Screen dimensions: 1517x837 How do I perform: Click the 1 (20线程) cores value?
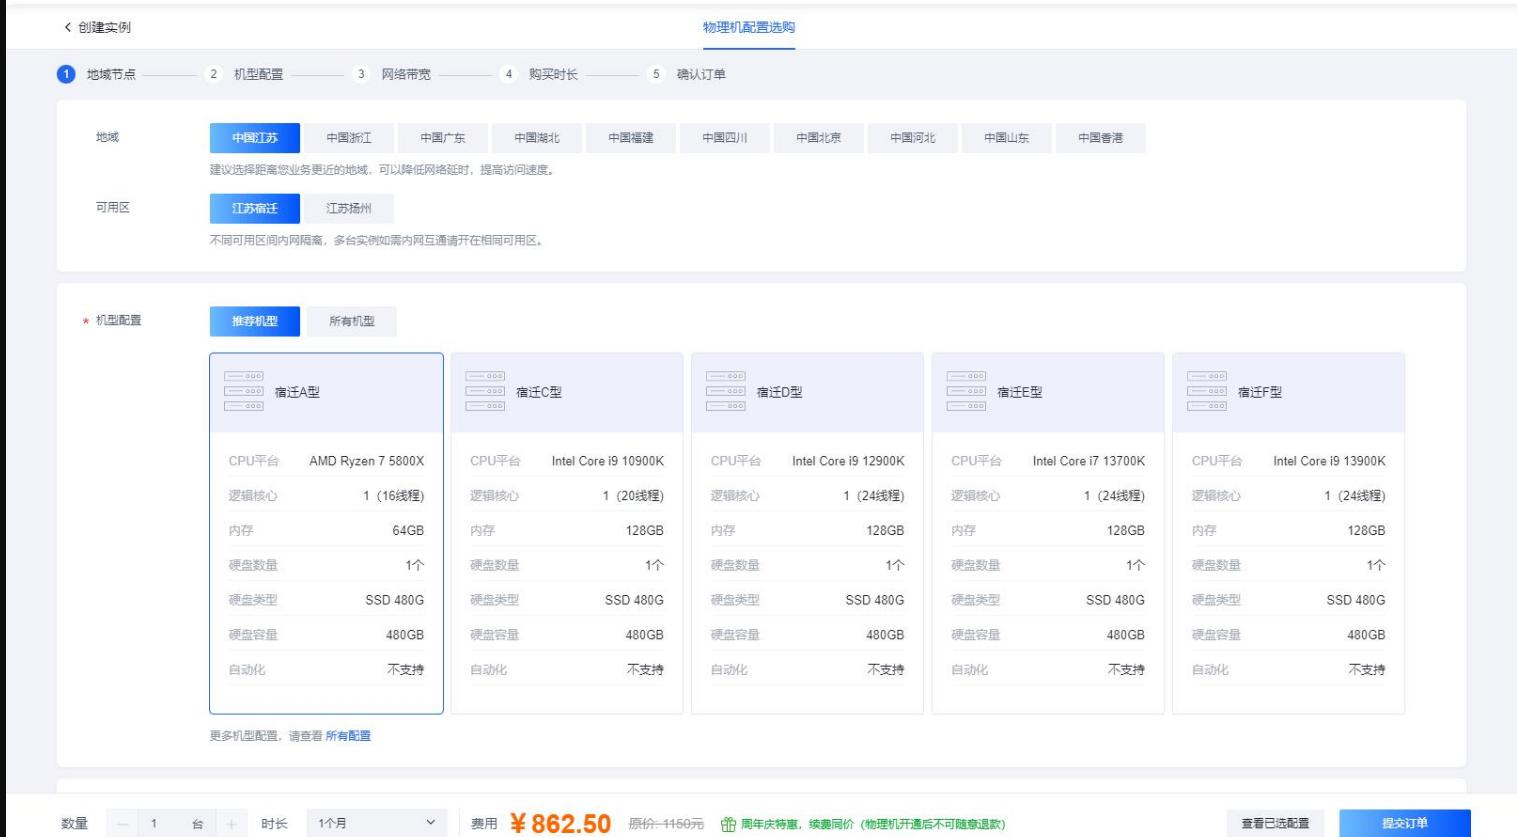[x=634, y=496]
